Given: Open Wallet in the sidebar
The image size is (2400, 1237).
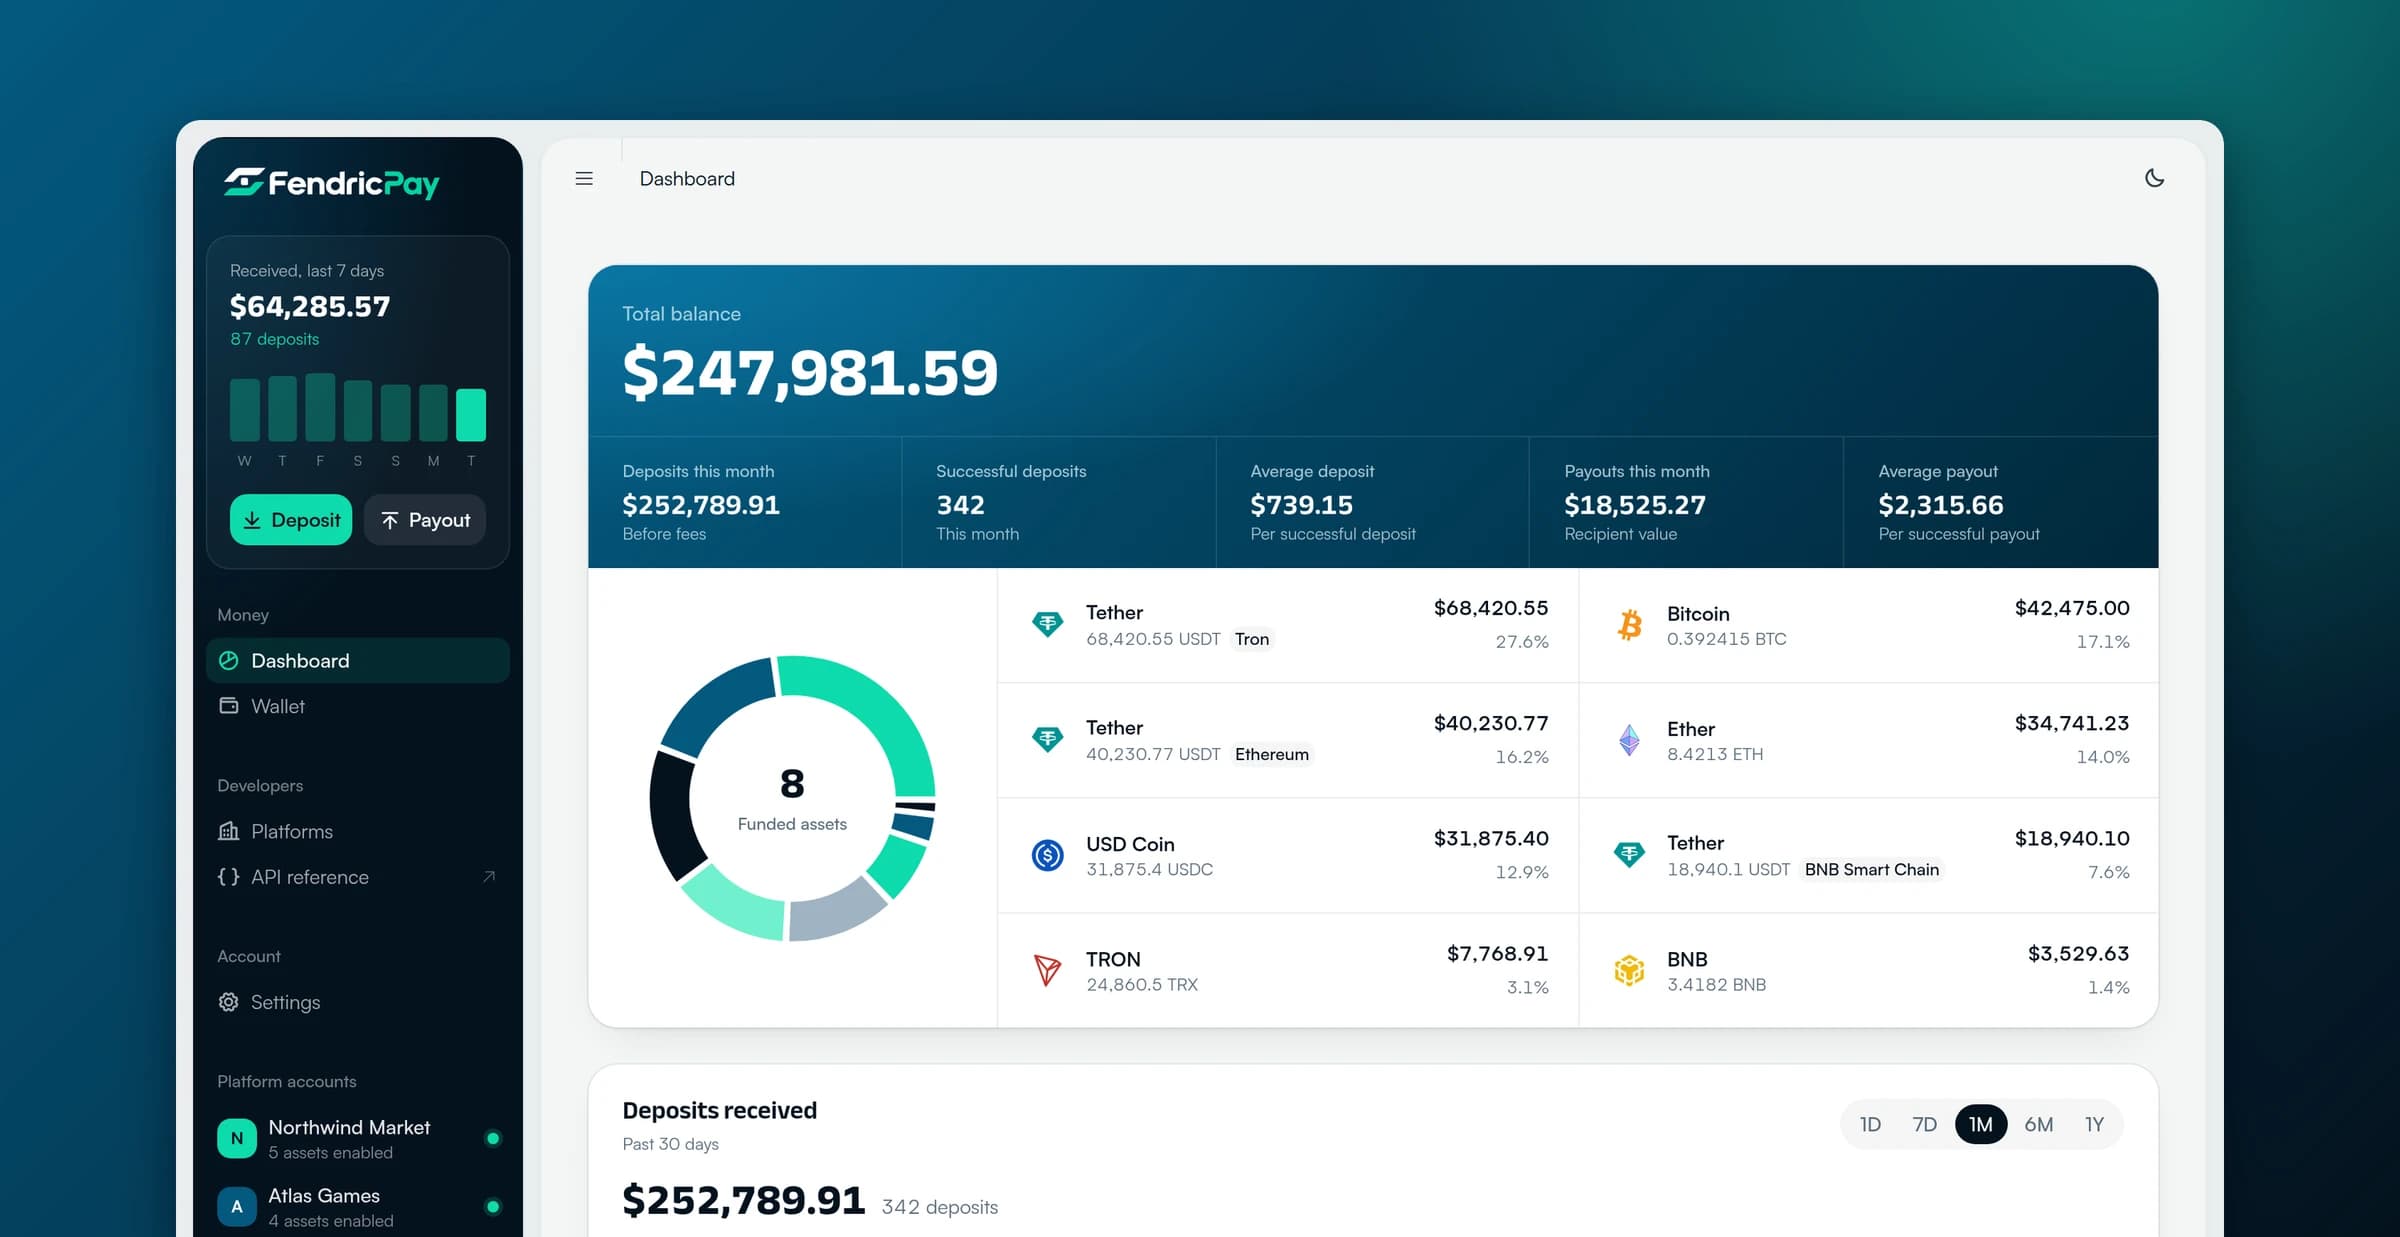Looking at the screenshot, I should pyautogui.click(x=358, y=706).
